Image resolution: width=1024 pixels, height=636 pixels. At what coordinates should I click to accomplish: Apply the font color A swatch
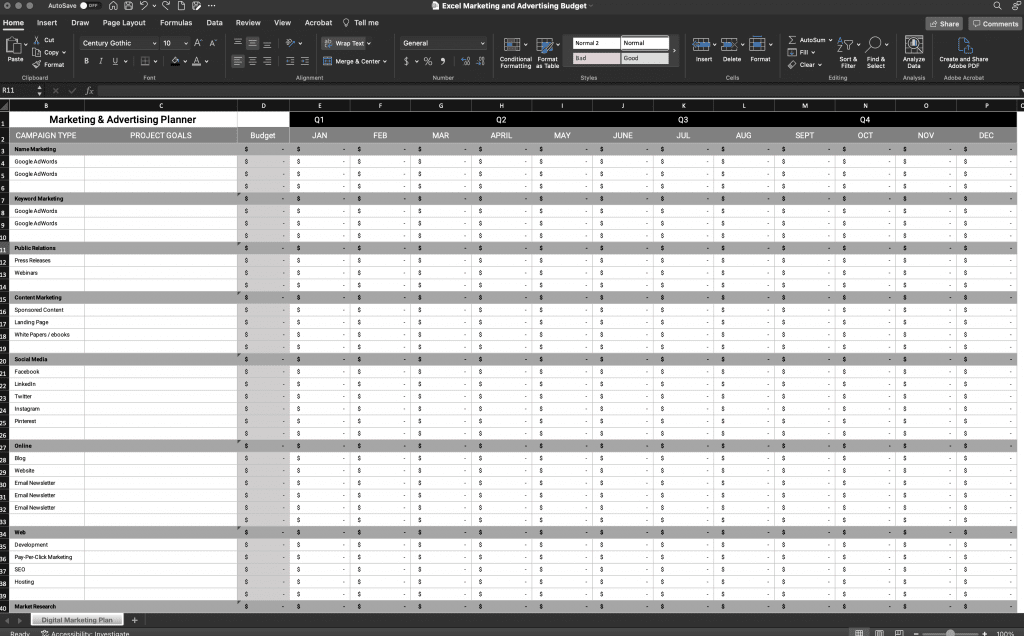197,61
